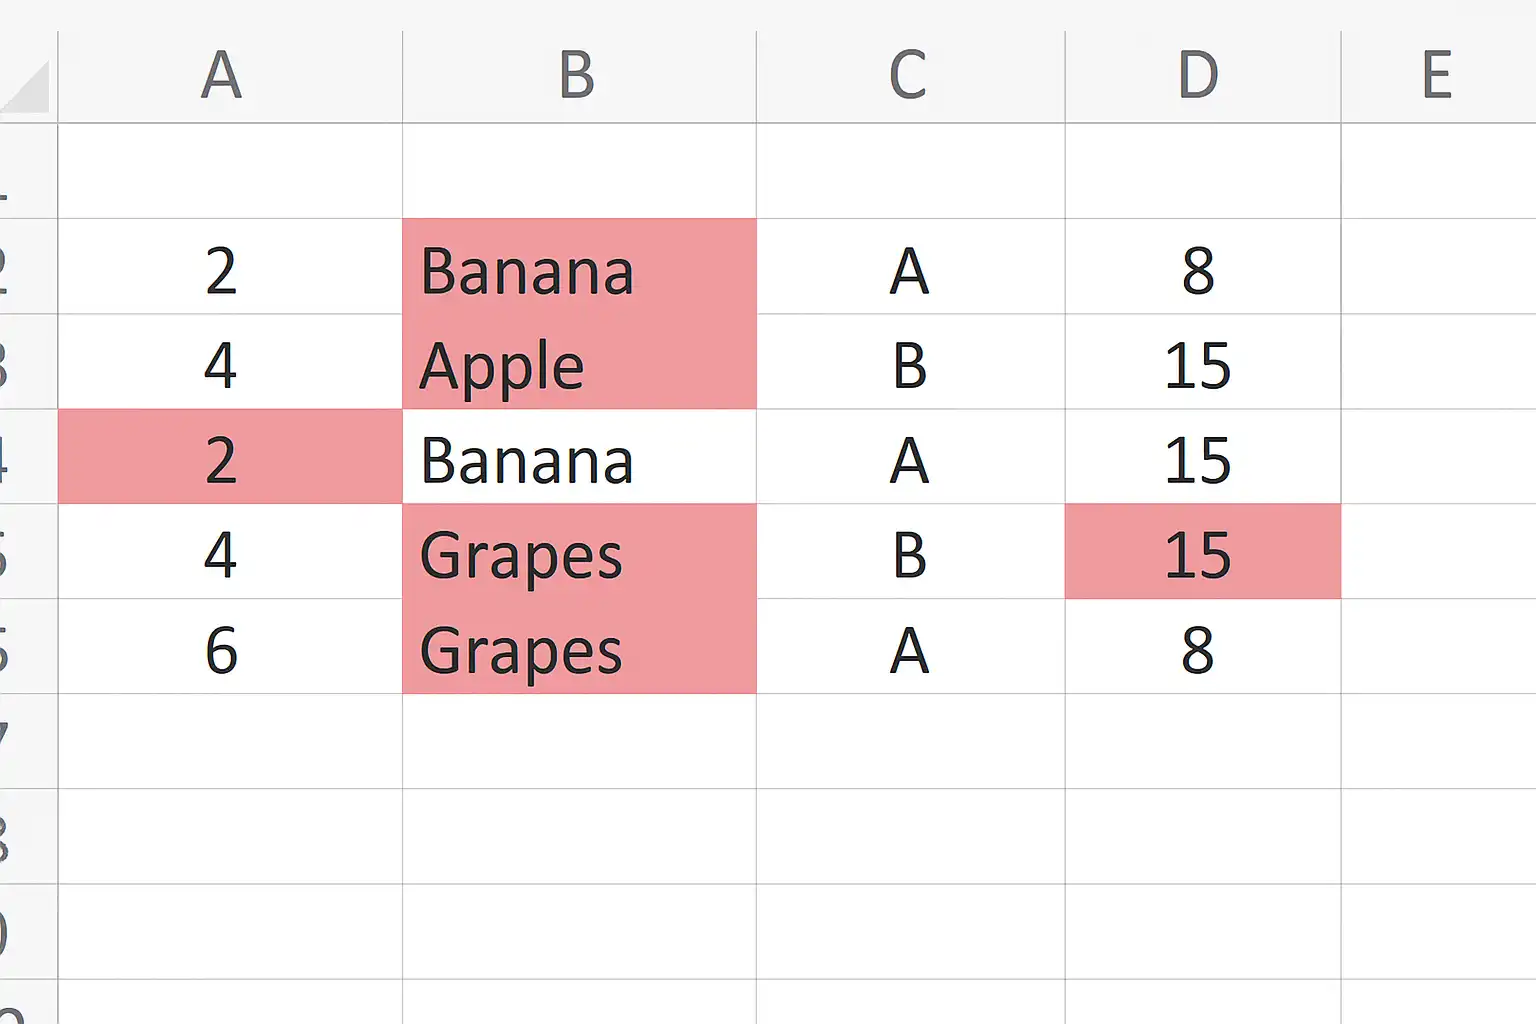The width and height of the screenshot is (1536, 1024).
Task: Select column C header
Action: (911, 77)
